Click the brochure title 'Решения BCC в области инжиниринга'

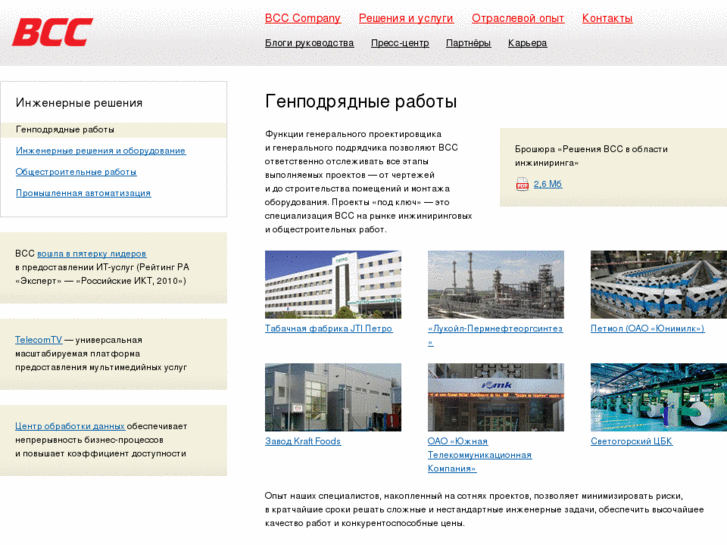pos(591,156)
